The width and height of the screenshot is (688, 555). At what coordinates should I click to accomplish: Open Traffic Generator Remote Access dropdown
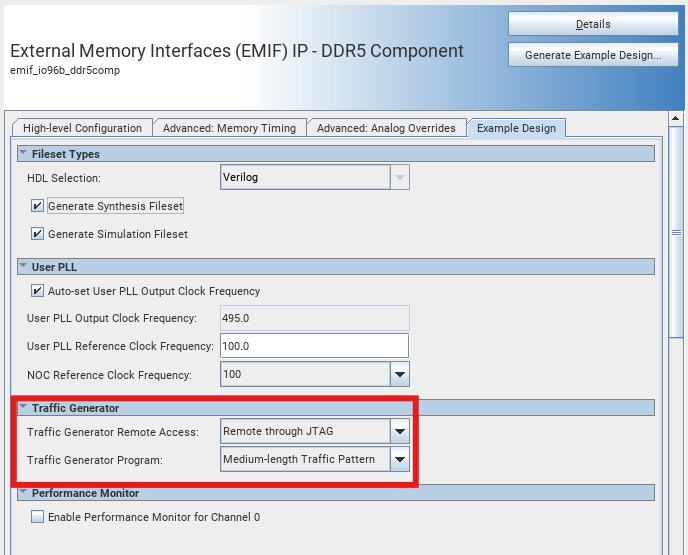click(x=400, y=432)
